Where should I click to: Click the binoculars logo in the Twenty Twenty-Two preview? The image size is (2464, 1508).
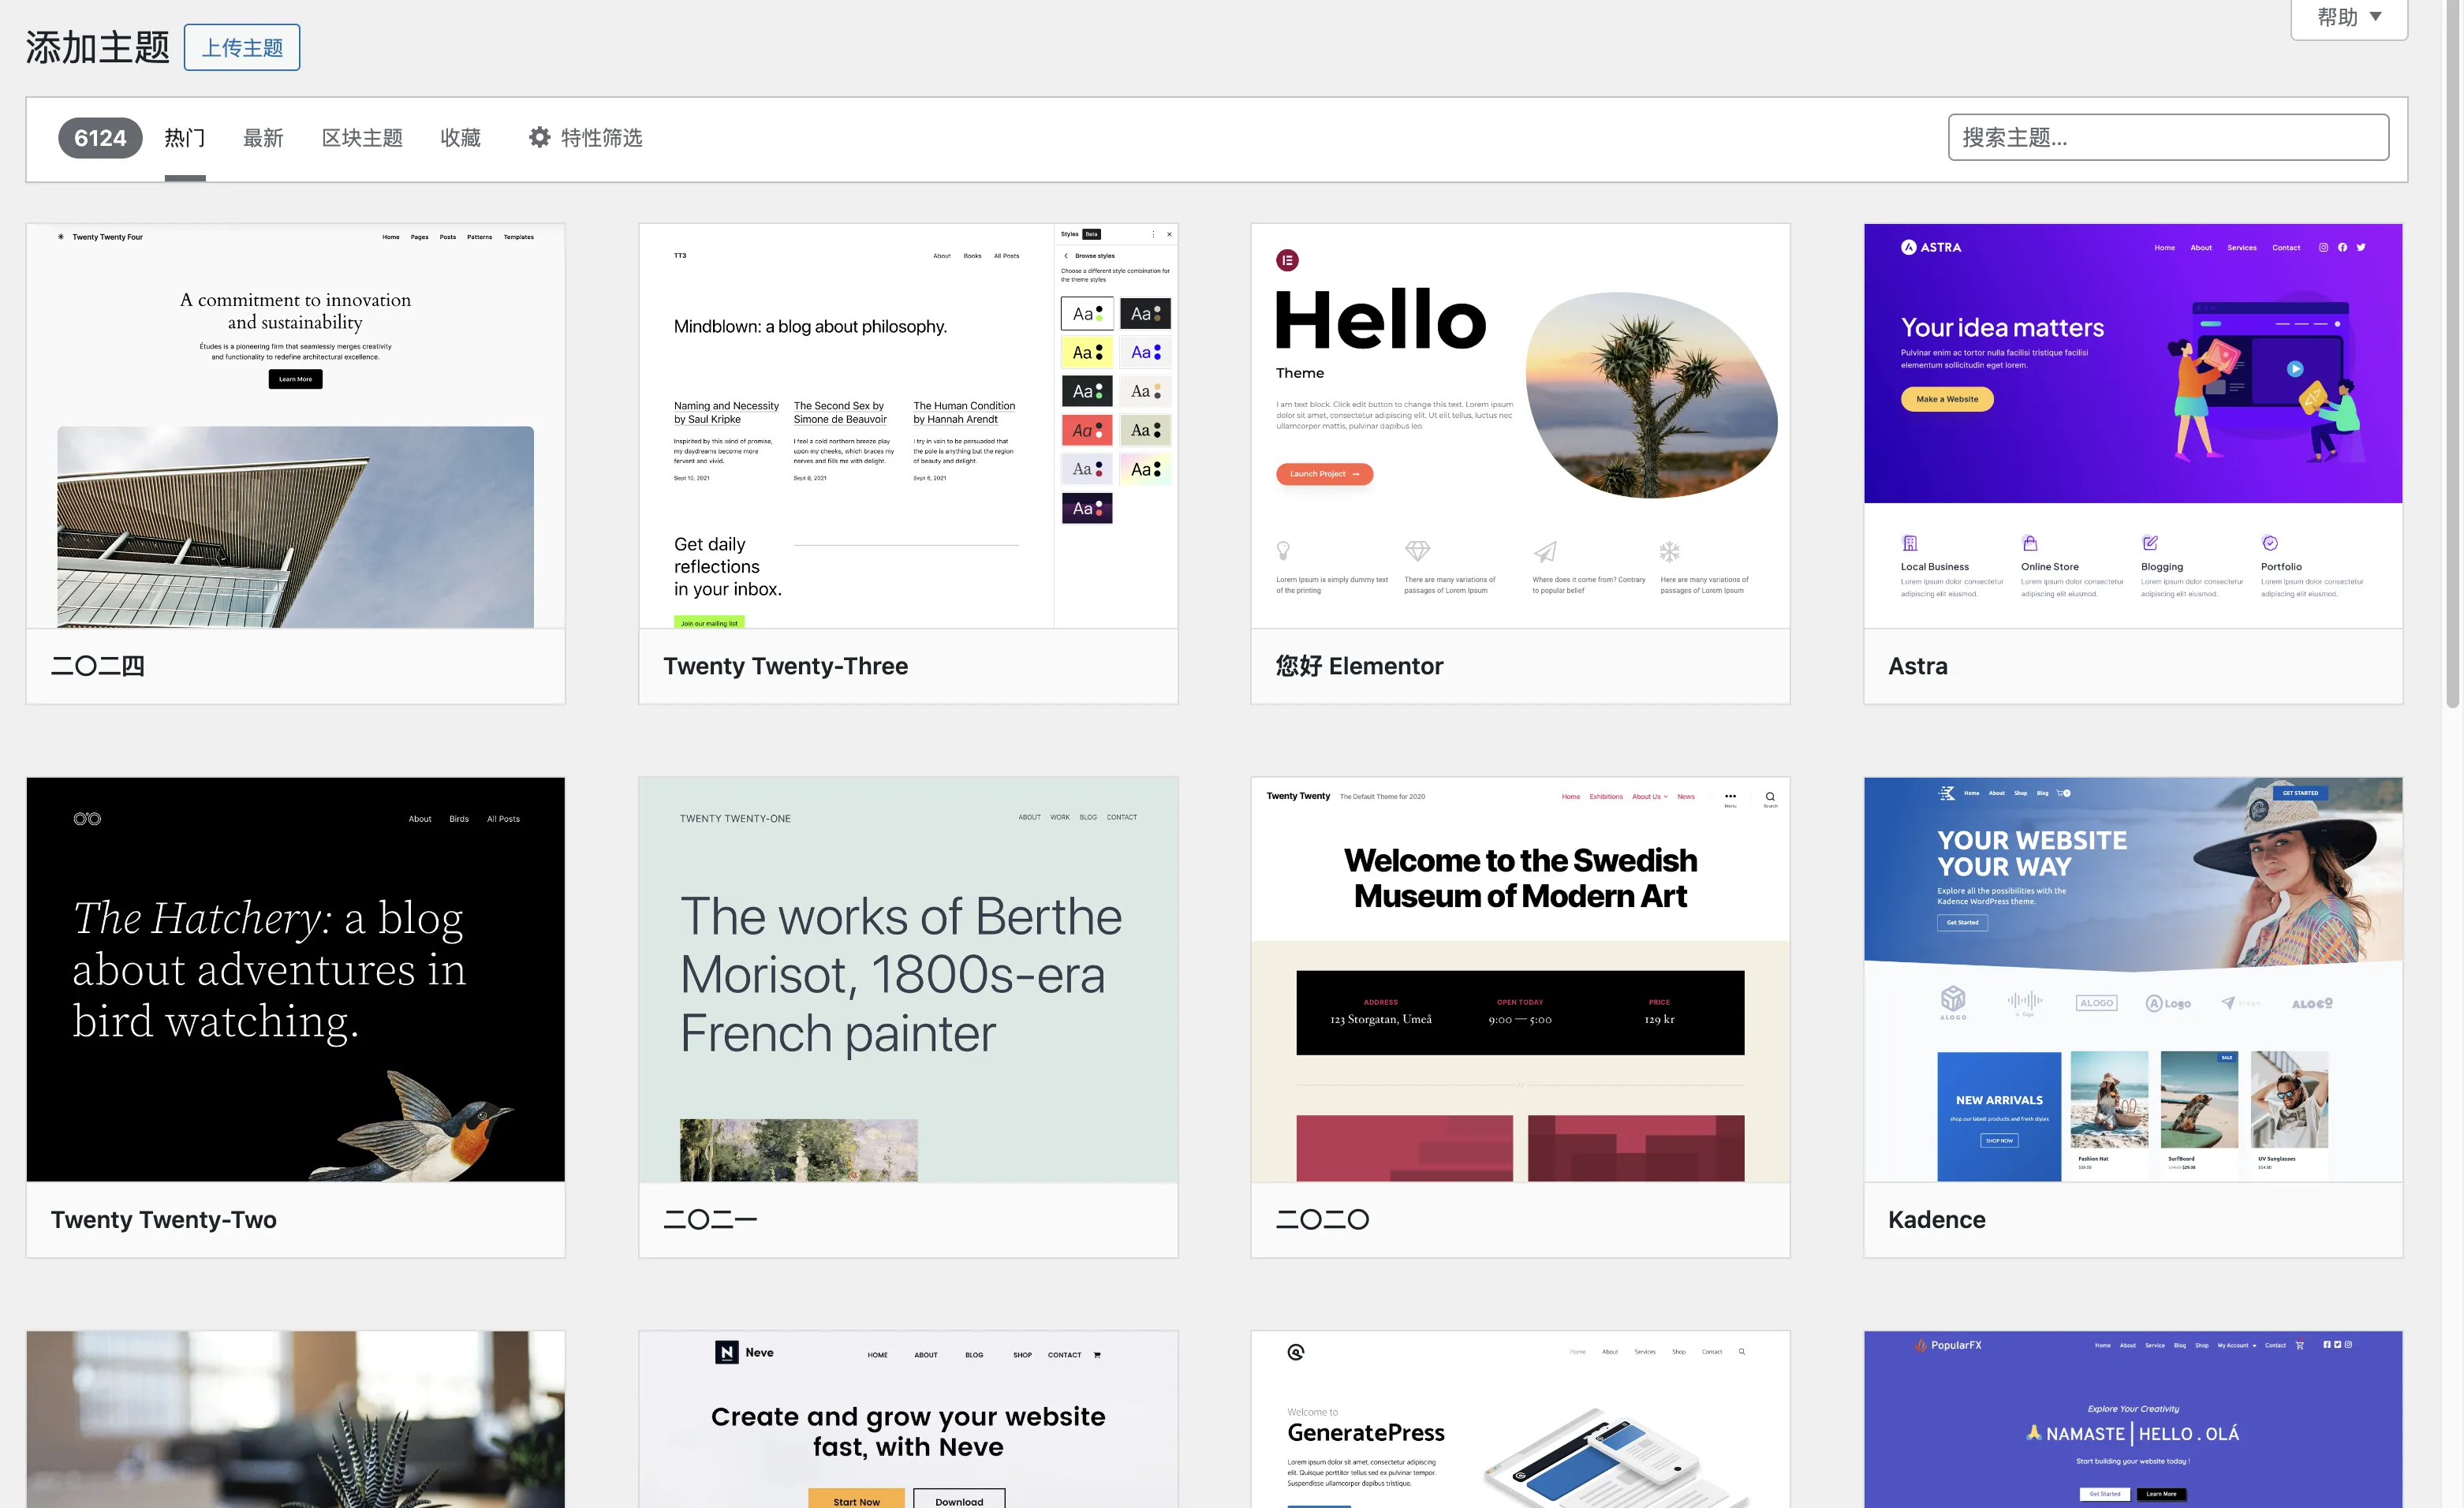pyautogui.click(x=87, y=819)
